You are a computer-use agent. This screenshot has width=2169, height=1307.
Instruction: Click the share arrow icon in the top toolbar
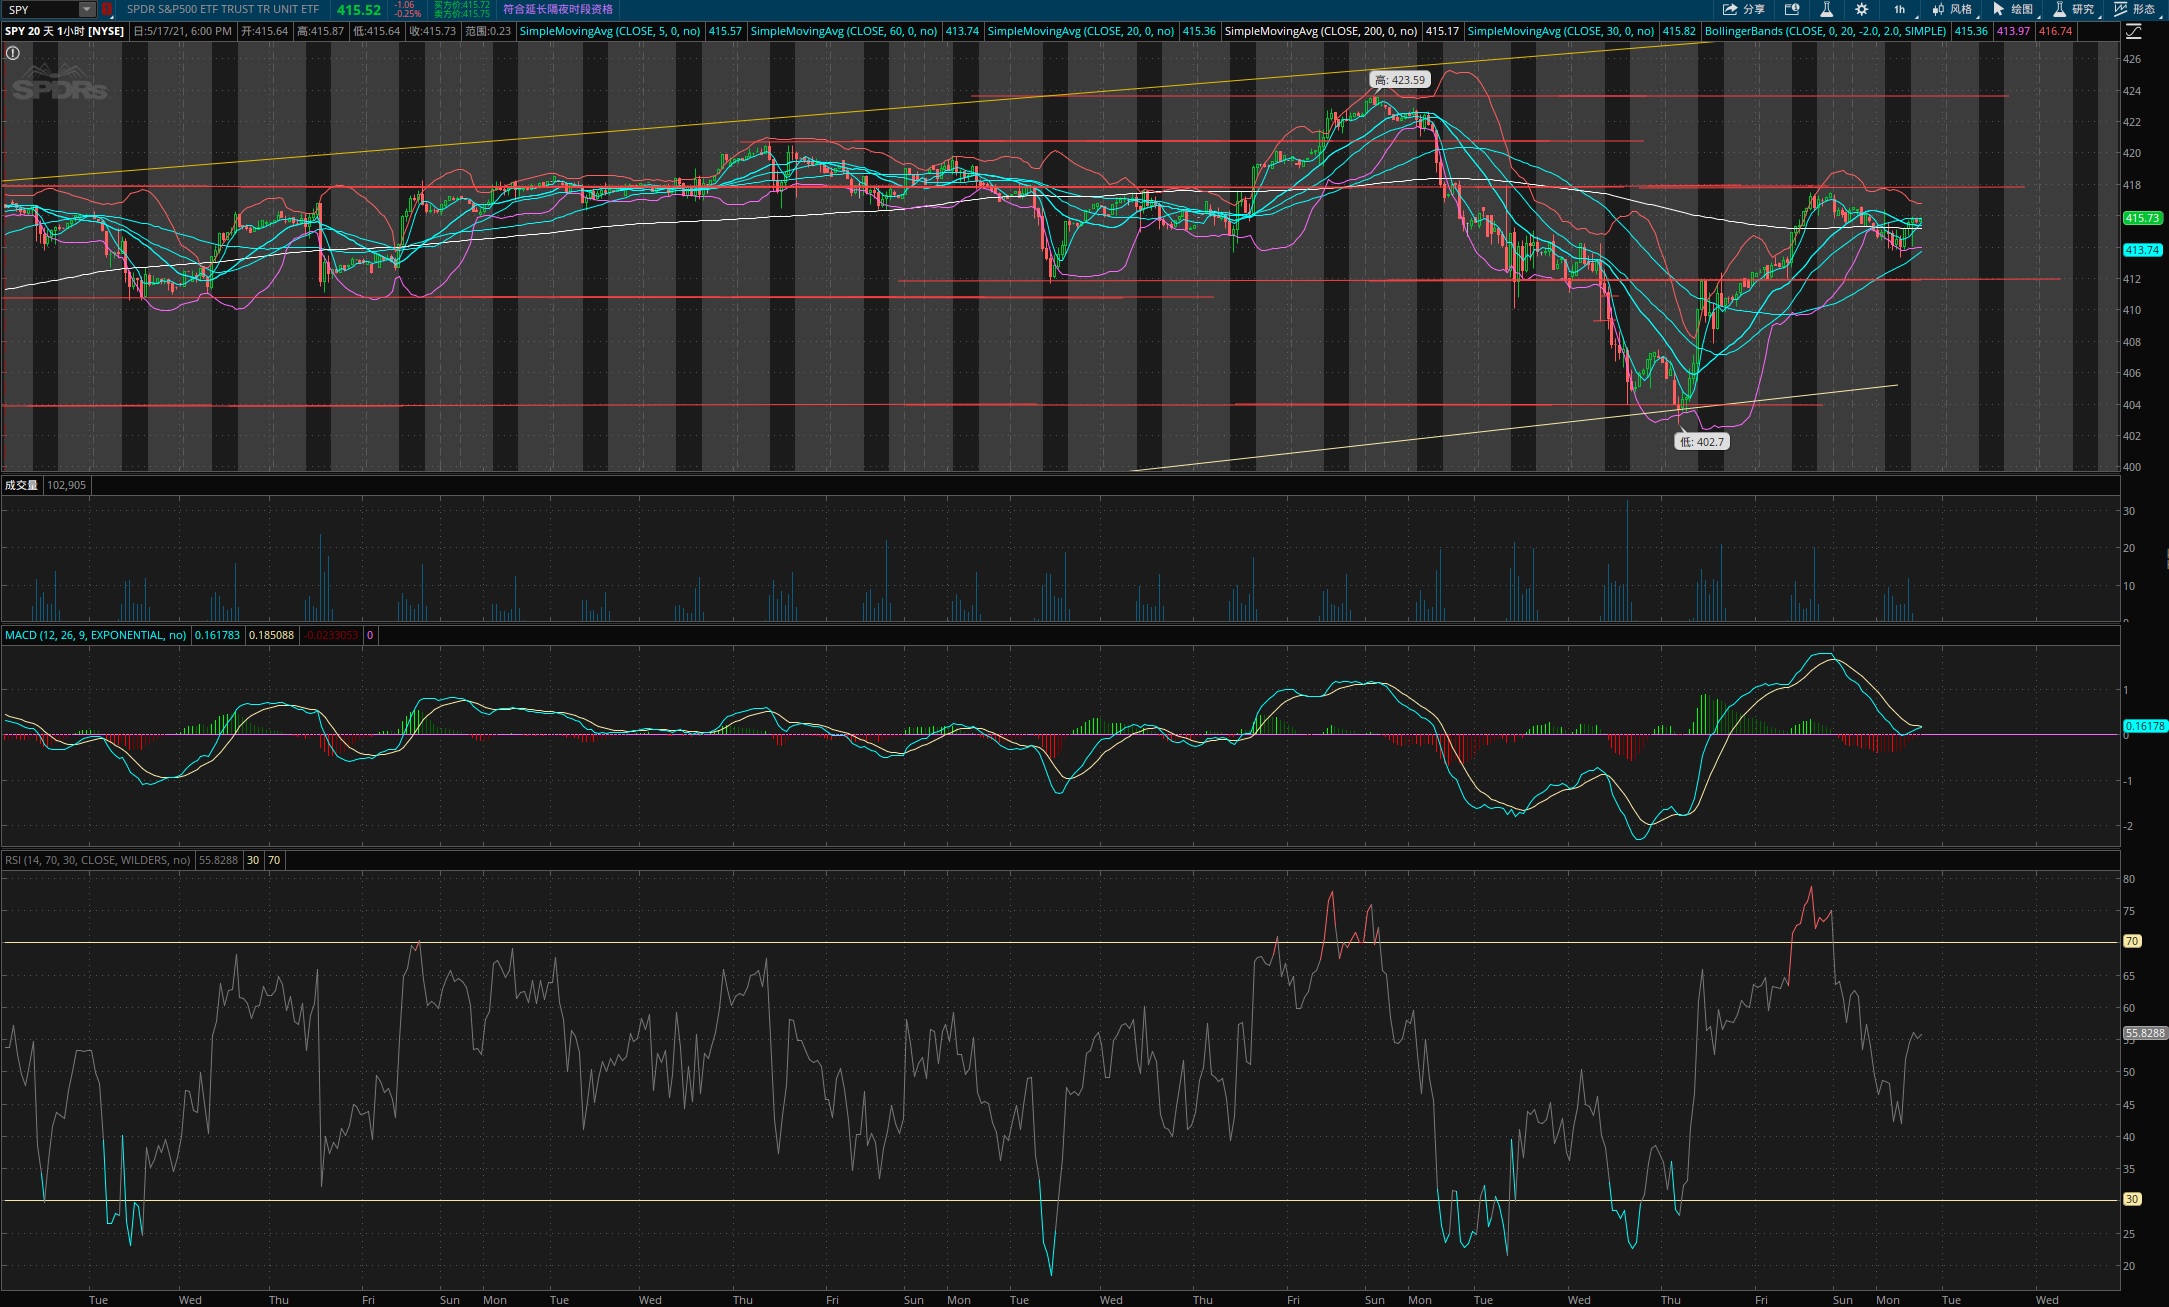(1730, 9)
